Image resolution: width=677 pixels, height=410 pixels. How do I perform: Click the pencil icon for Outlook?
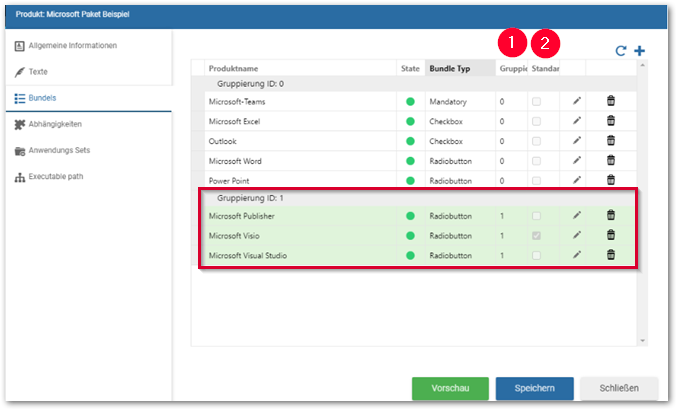point(577,141)
